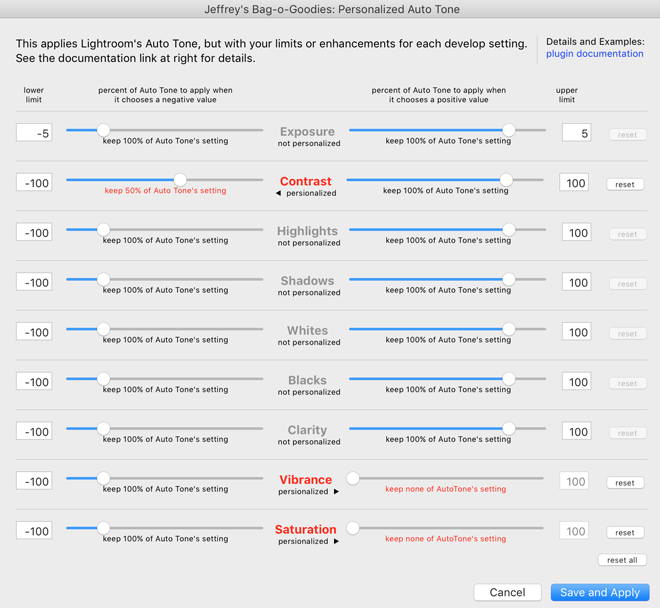
Task: Click the Contrast negative-value slider handle
Action: pyautogui.click(x=180, y=180)
